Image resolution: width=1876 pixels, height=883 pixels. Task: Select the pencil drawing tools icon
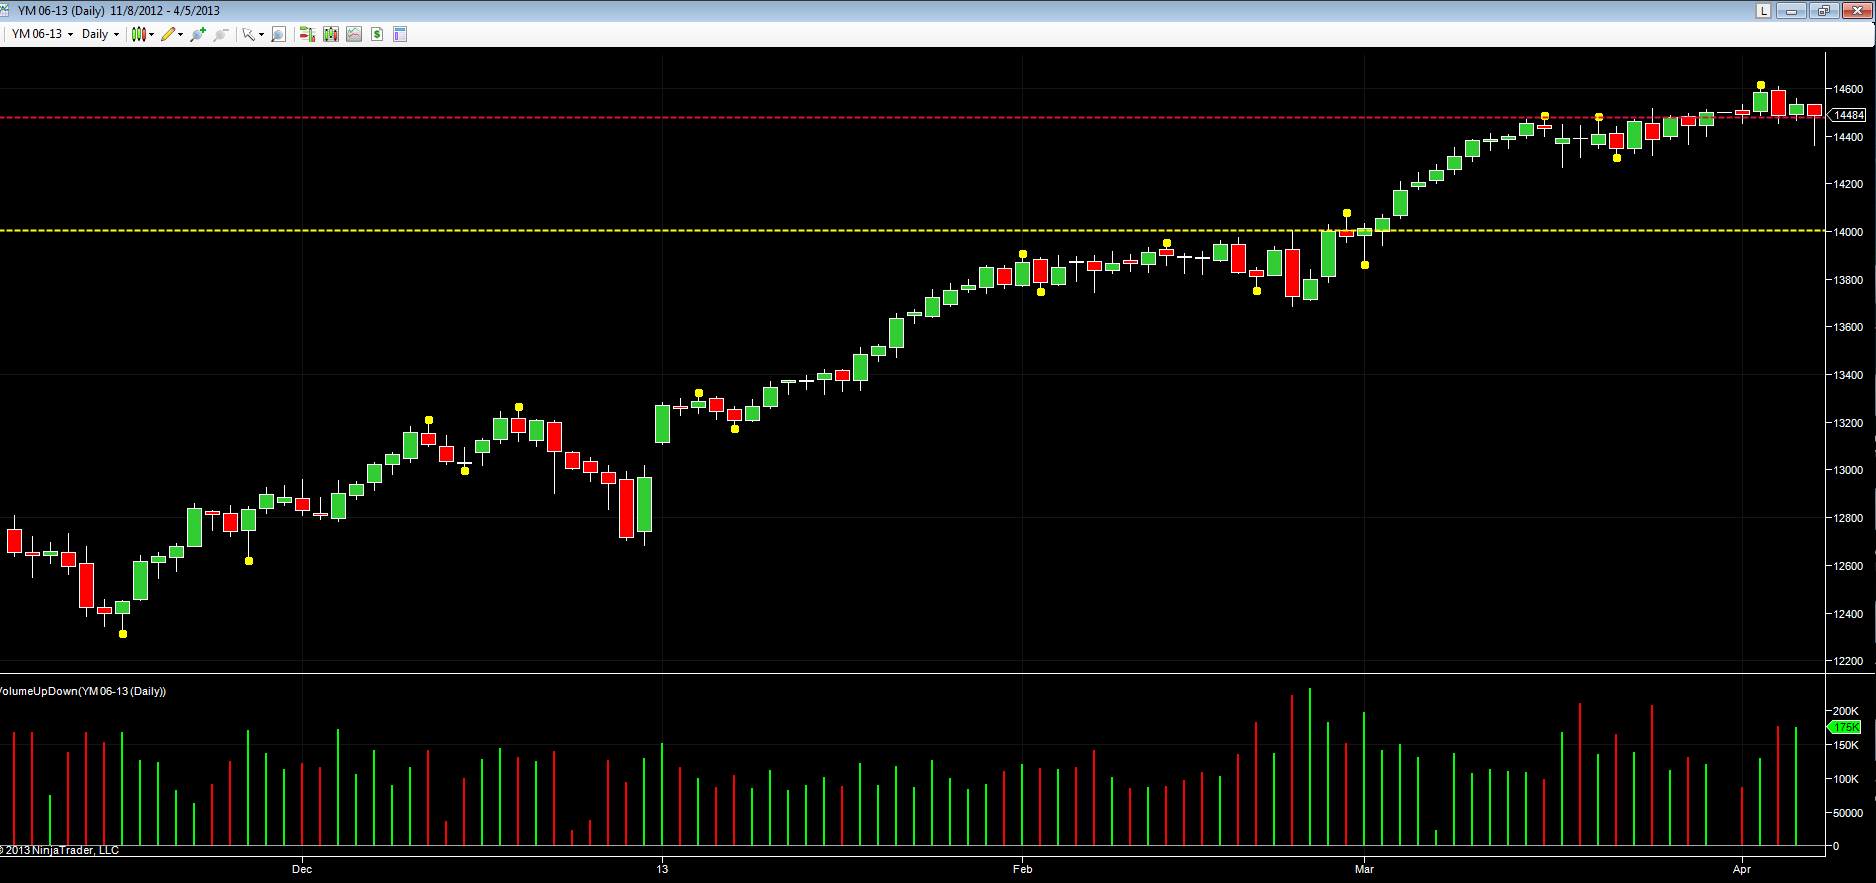pyautogui.click(x=167, y=34)
